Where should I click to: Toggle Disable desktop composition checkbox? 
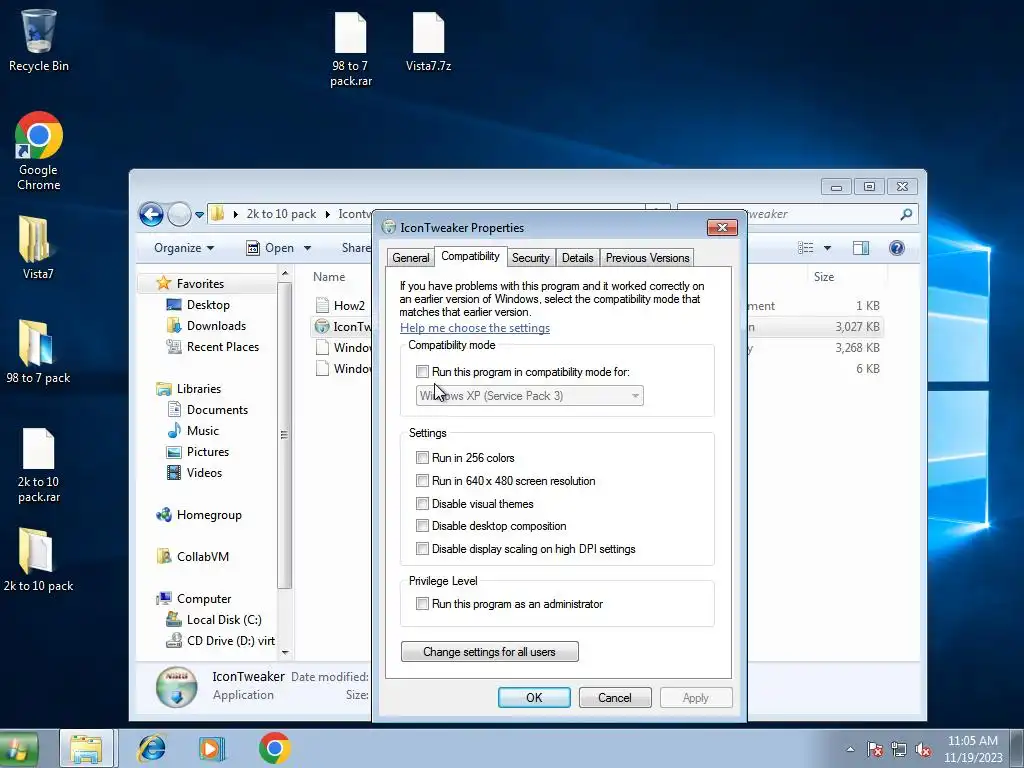click(423, 526)
